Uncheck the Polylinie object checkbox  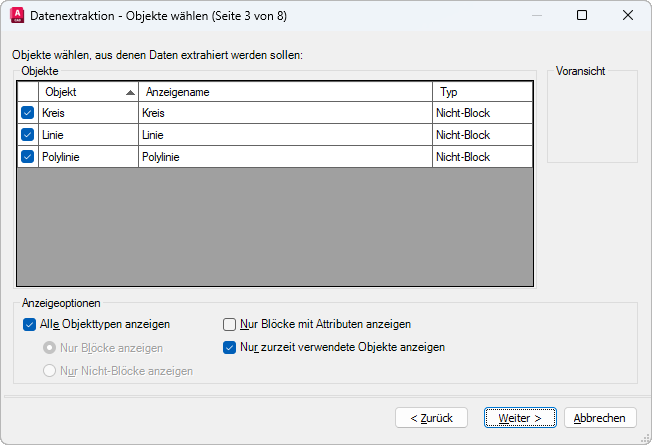(x=27, y=157)
